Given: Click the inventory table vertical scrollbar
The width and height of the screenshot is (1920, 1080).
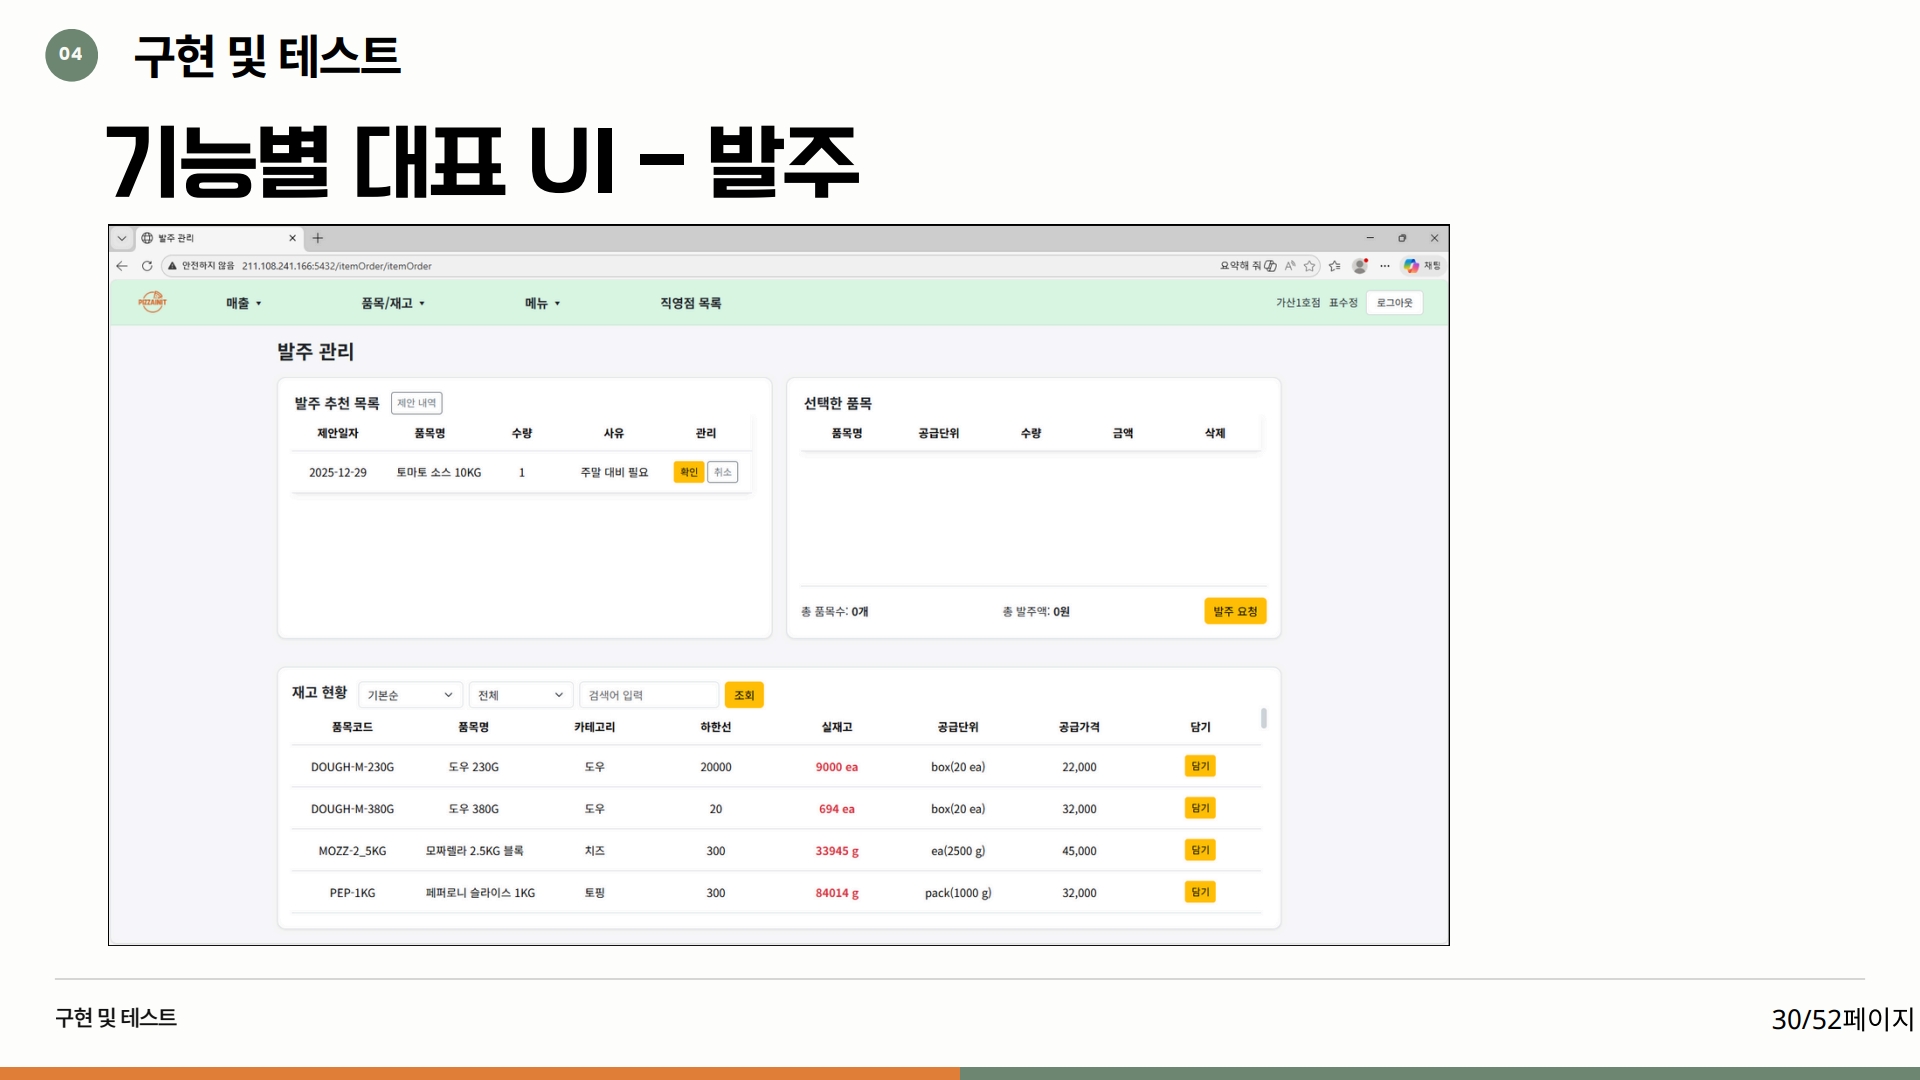Looking at the screenshot, I should 1264,718.
